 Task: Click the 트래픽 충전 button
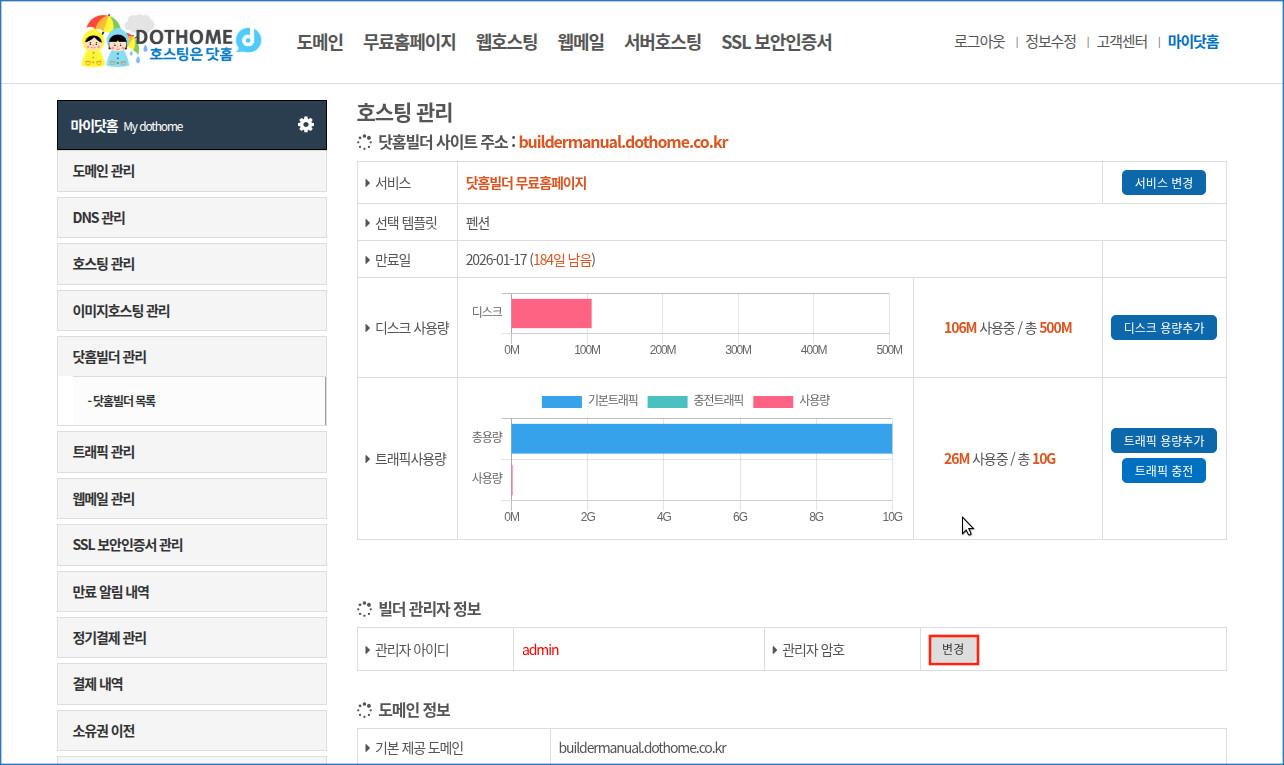click(1163, 471)
